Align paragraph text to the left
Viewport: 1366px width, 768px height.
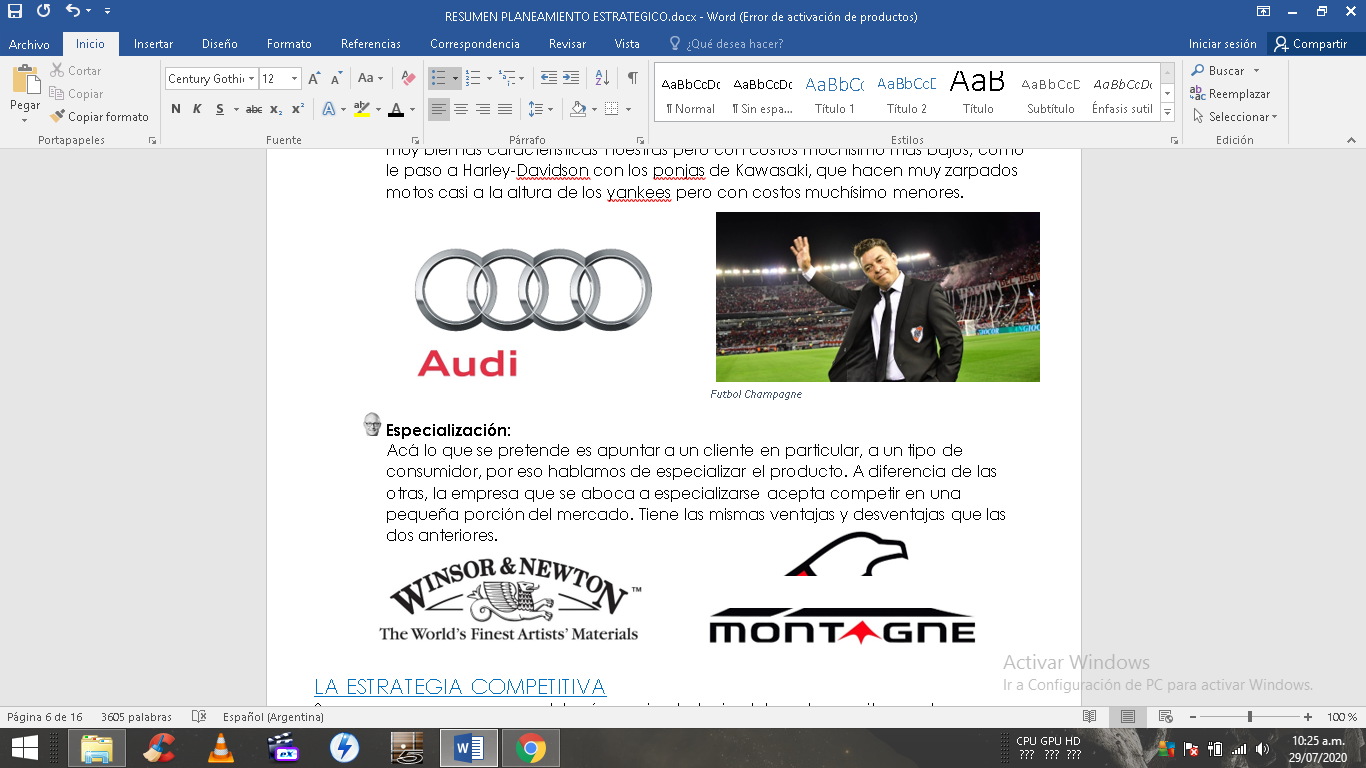pos(439,109)
